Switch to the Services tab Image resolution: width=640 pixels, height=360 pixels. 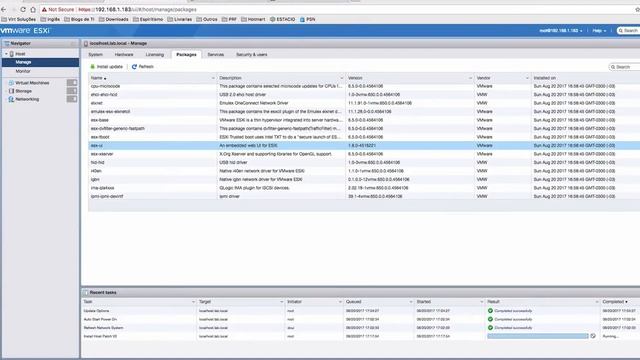216,54
